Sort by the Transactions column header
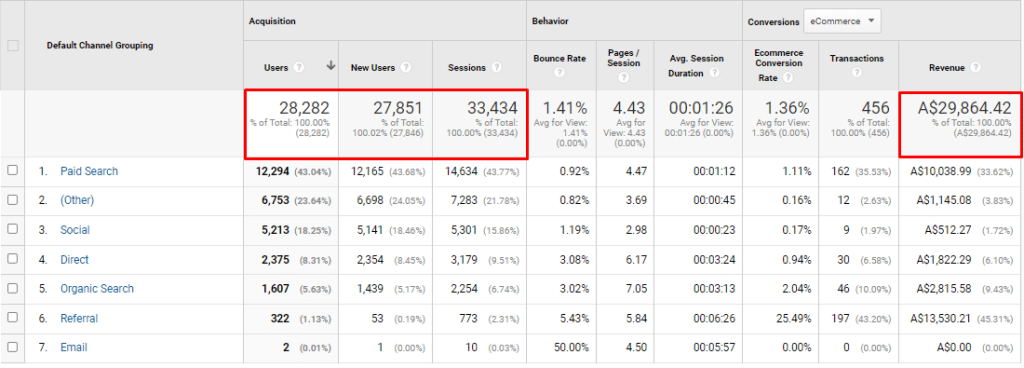Image resolution: width=1024 pixels, height=368 pixels. 857,58
